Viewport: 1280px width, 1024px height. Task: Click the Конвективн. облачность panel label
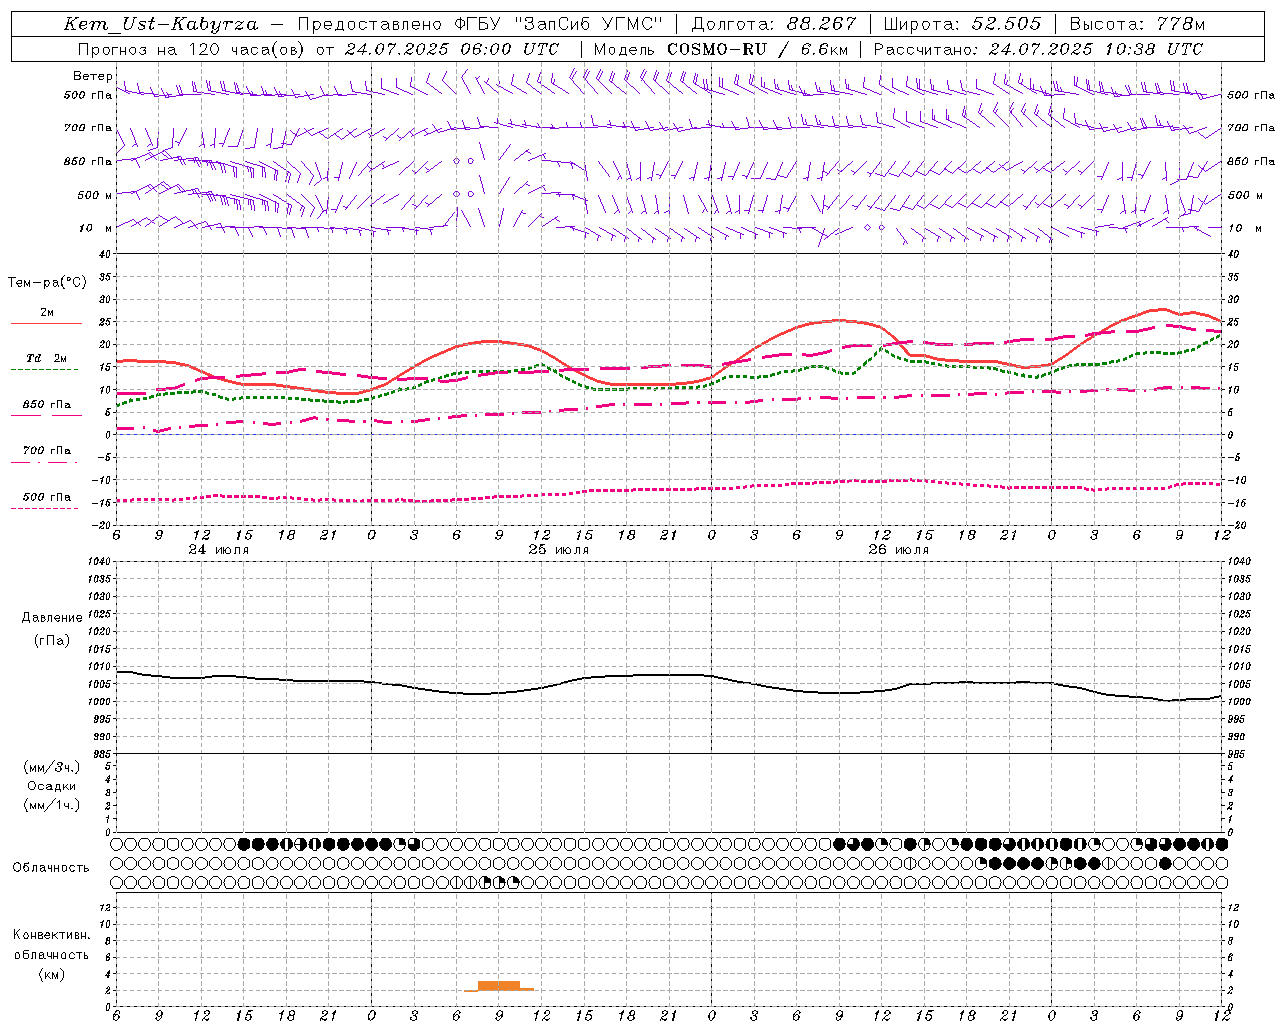(51, 945)
